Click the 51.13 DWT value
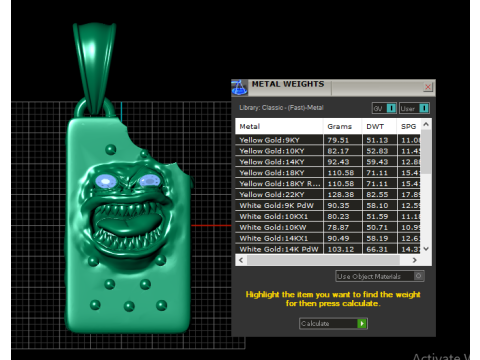 point(377,140)
